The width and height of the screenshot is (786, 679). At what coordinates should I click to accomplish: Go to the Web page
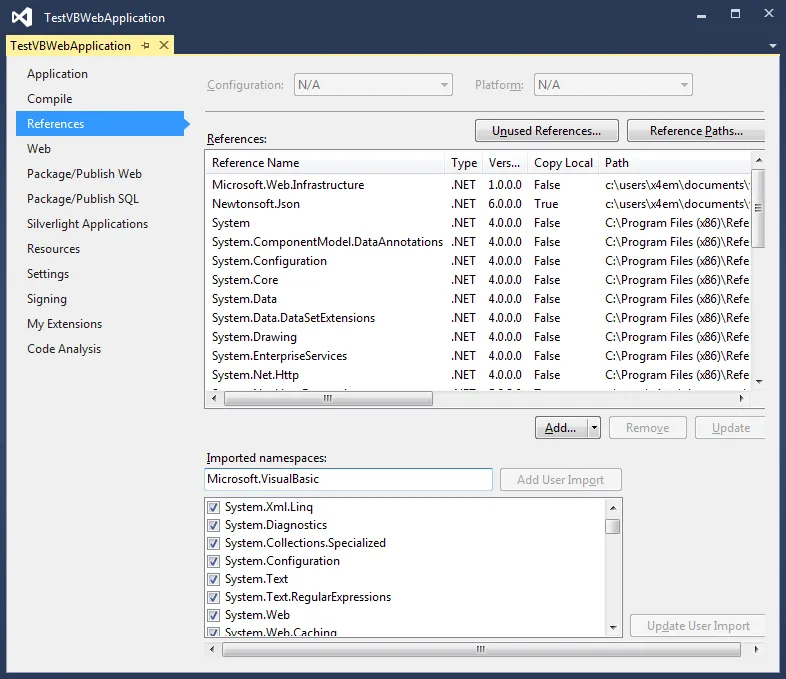(x=39, y=149)
